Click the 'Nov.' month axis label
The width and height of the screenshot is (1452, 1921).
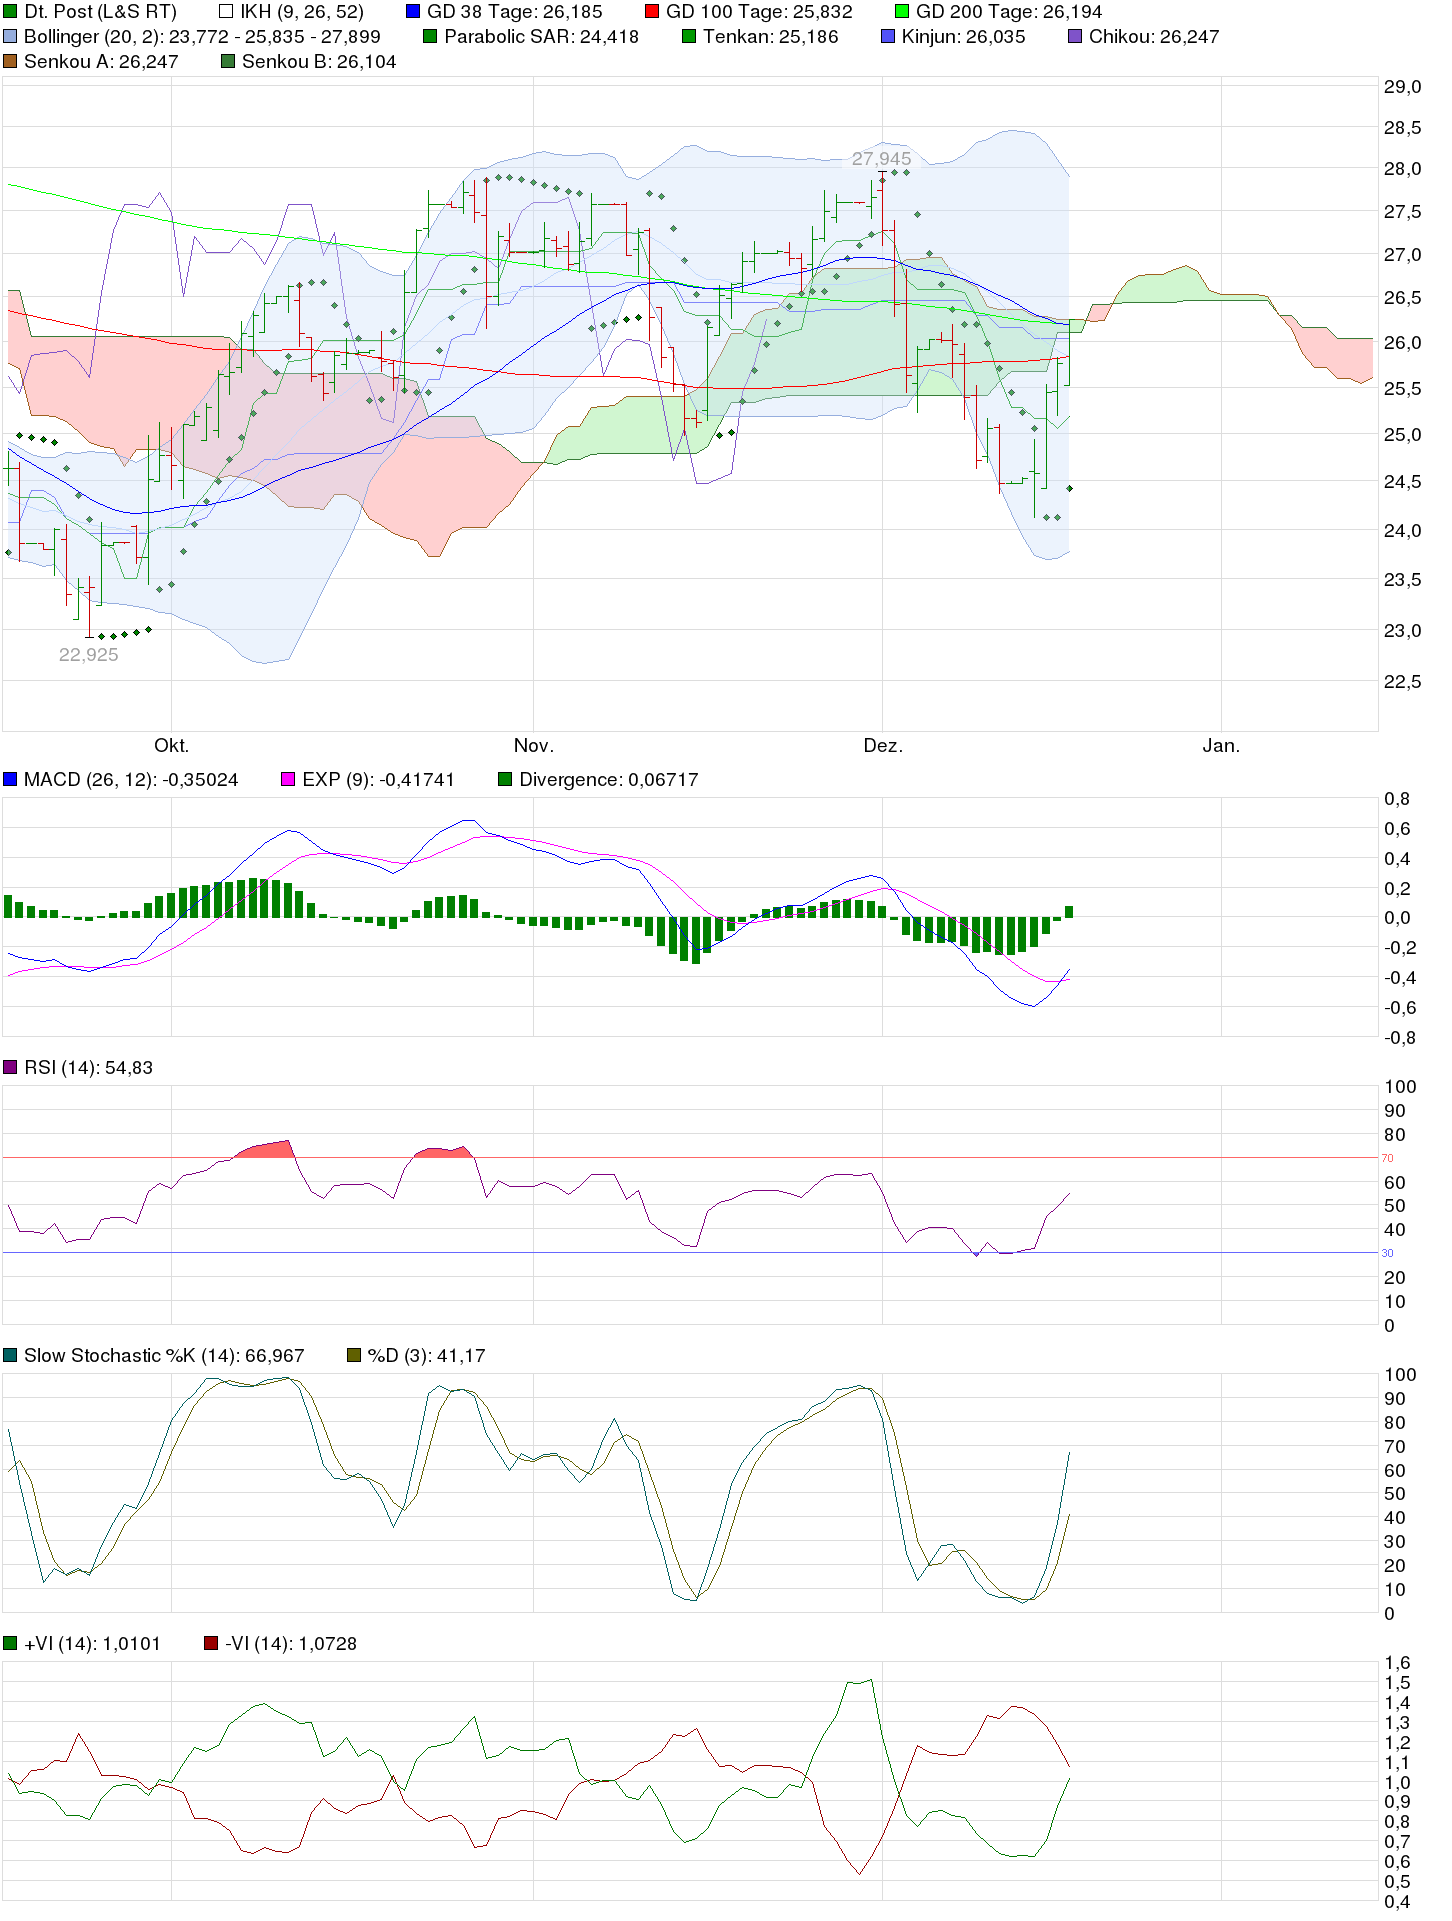point(533,746)
